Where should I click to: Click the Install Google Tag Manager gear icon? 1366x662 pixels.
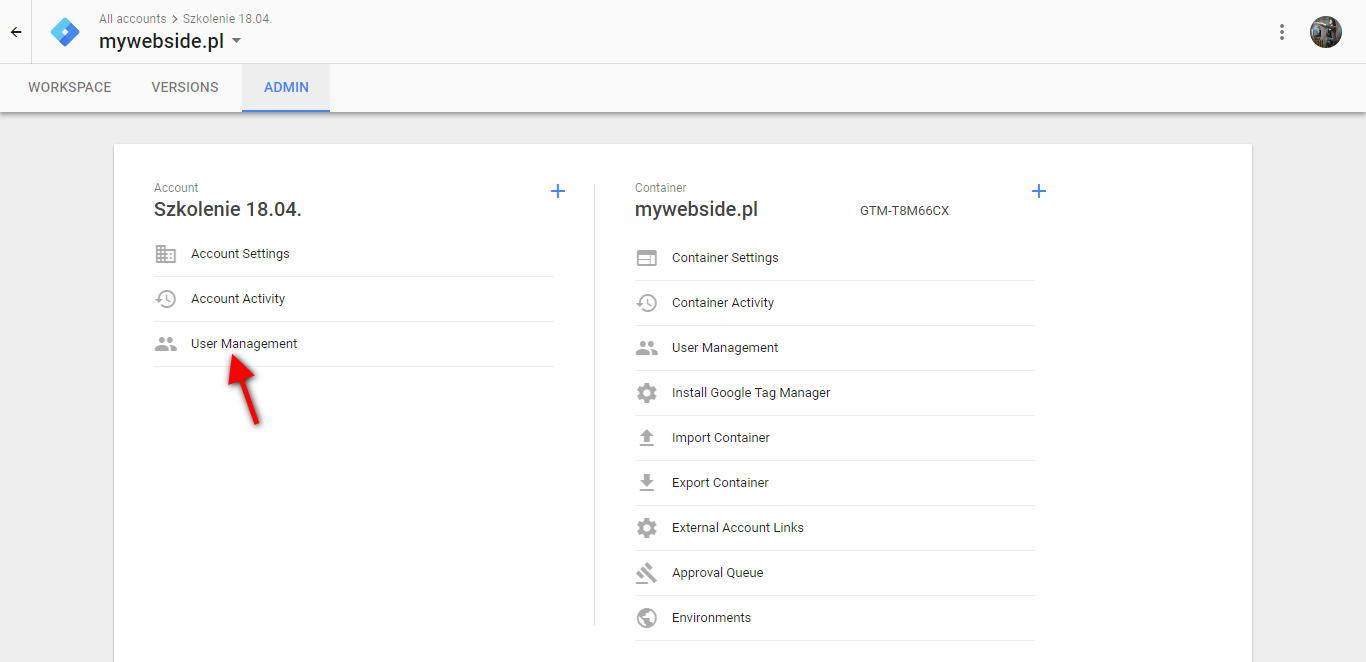647,393
